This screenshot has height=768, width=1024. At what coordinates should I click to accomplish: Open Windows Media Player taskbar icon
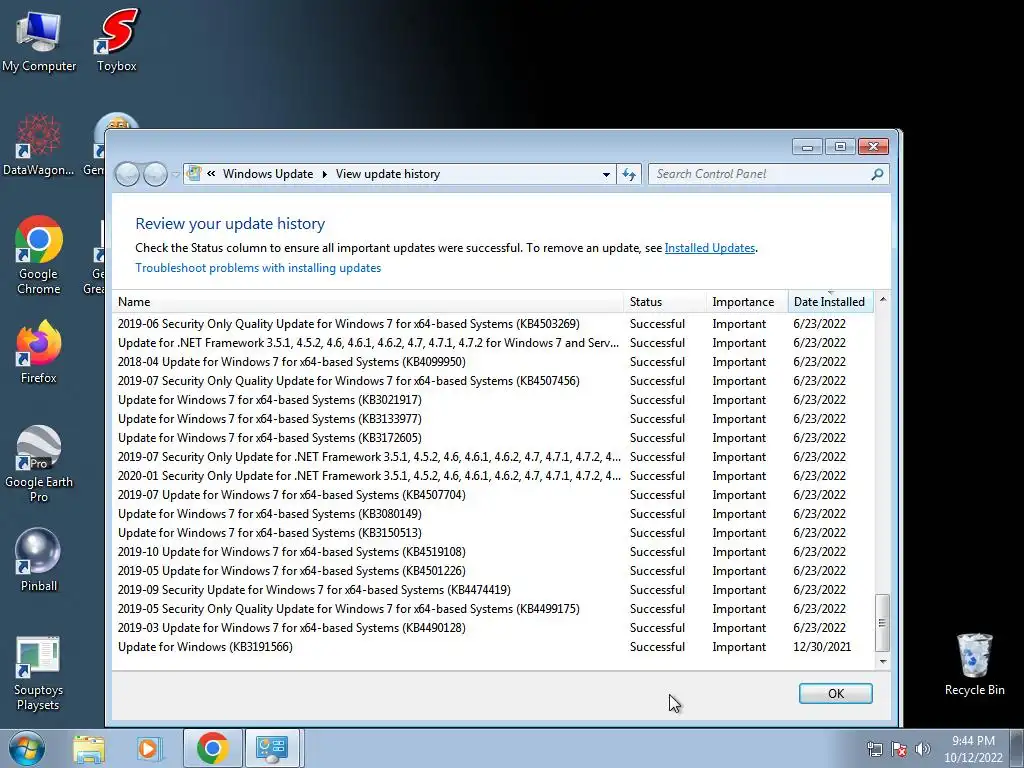coord(150,748)
